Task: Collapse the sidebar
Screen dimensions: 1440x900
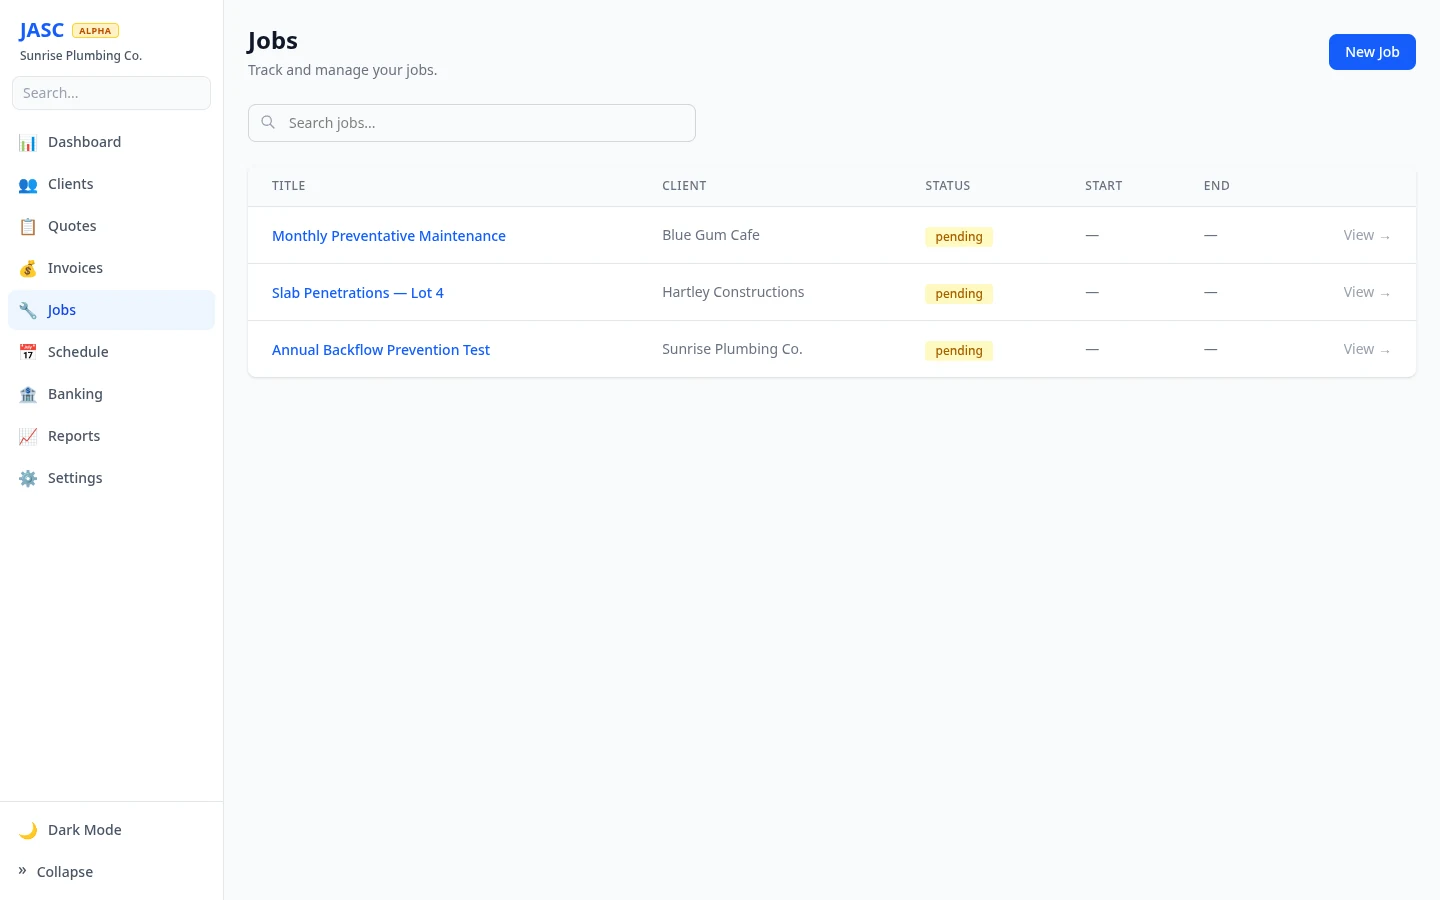Action: pyautogui.click(x=111, y=872)
